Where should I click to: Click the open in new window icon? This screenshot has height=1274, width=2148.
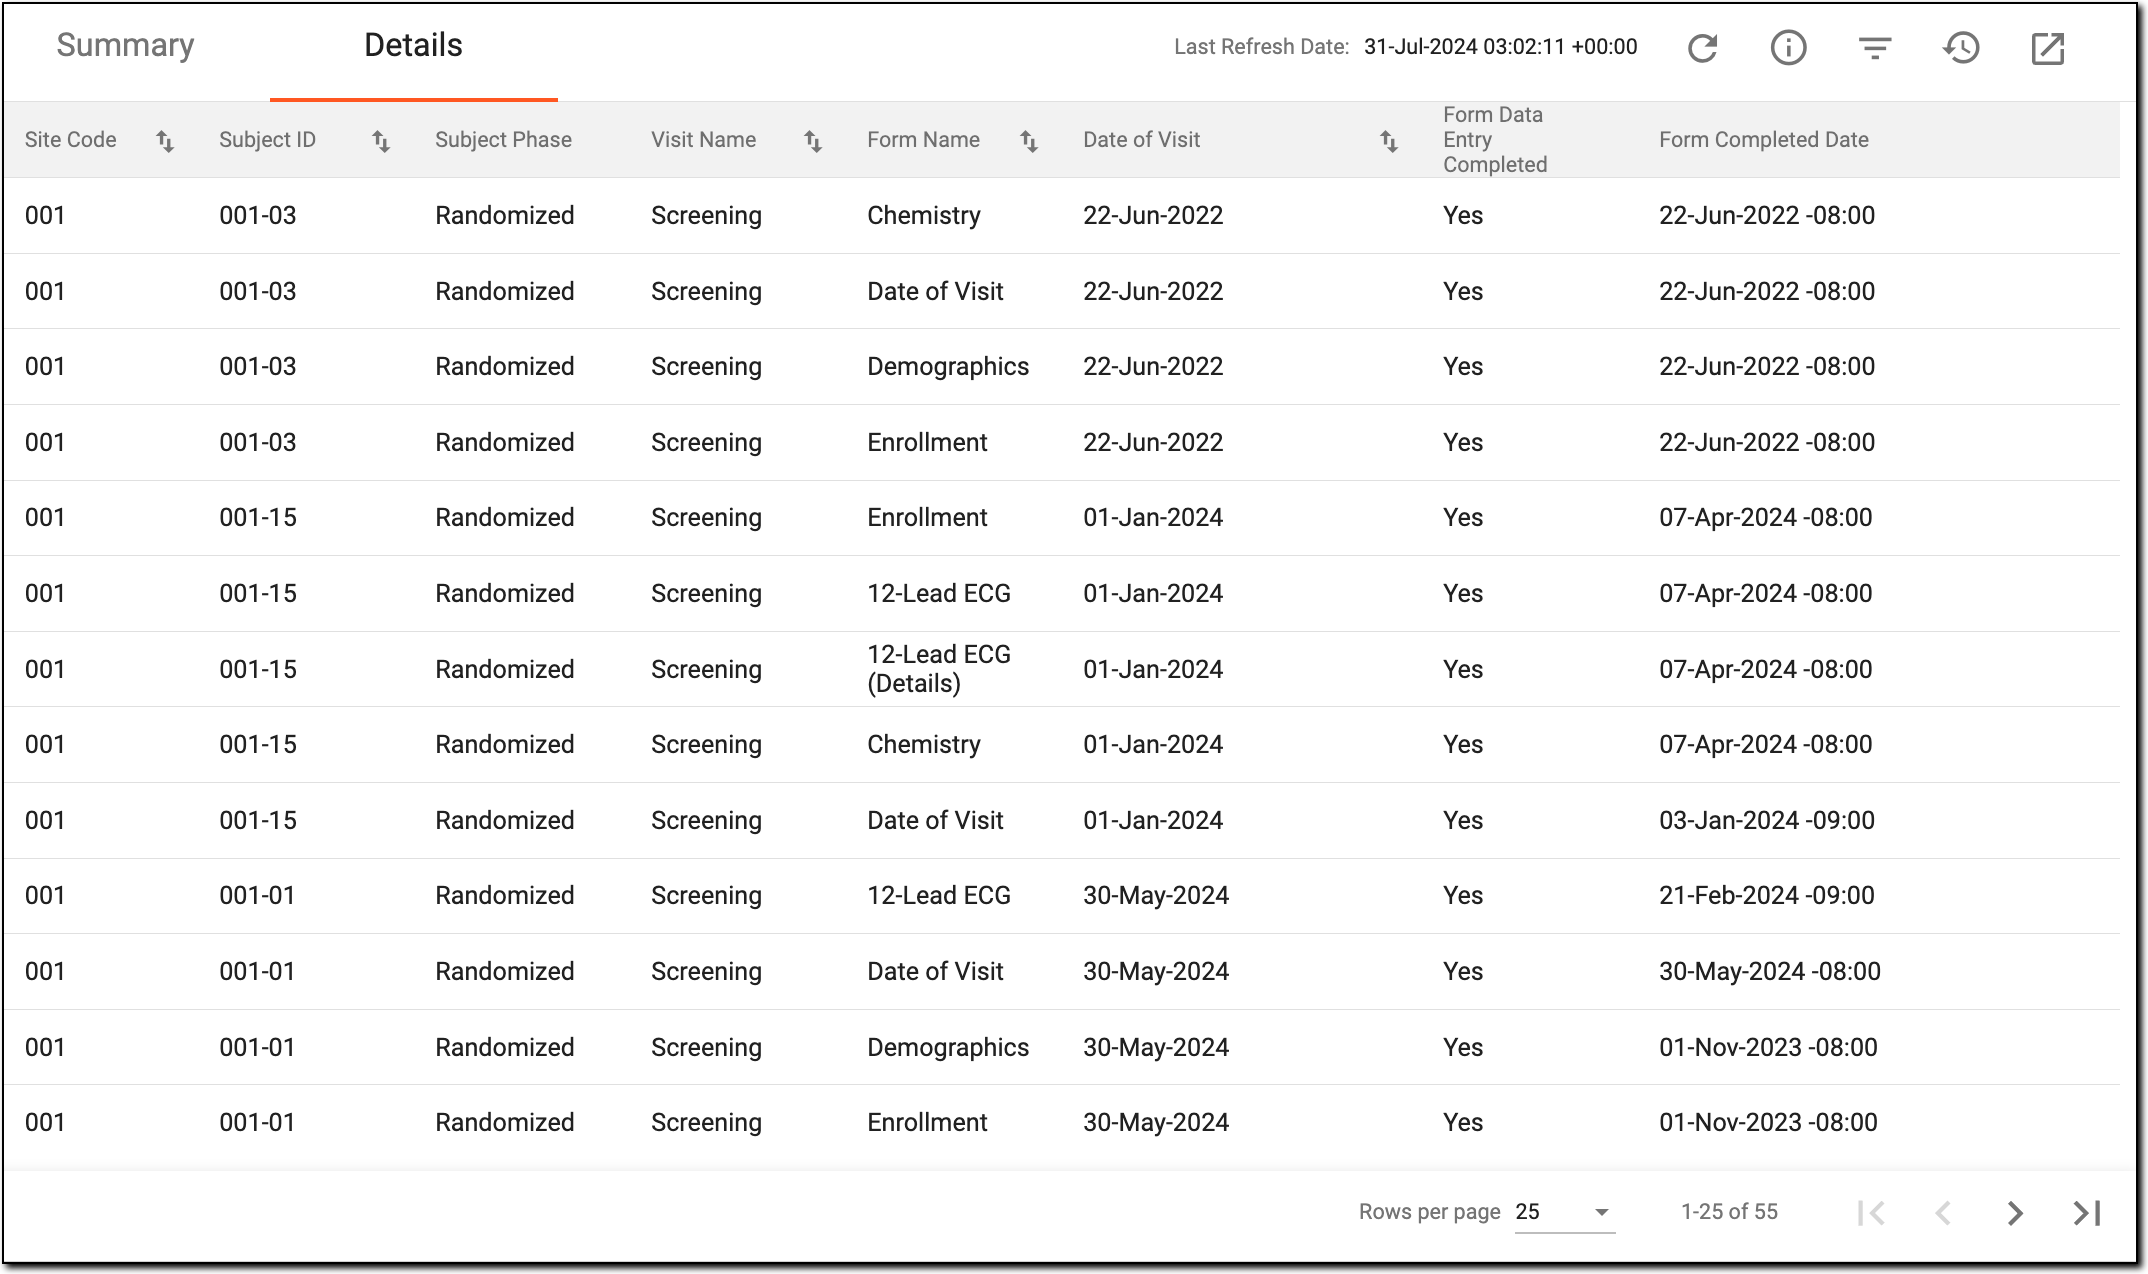point(2047,48)
